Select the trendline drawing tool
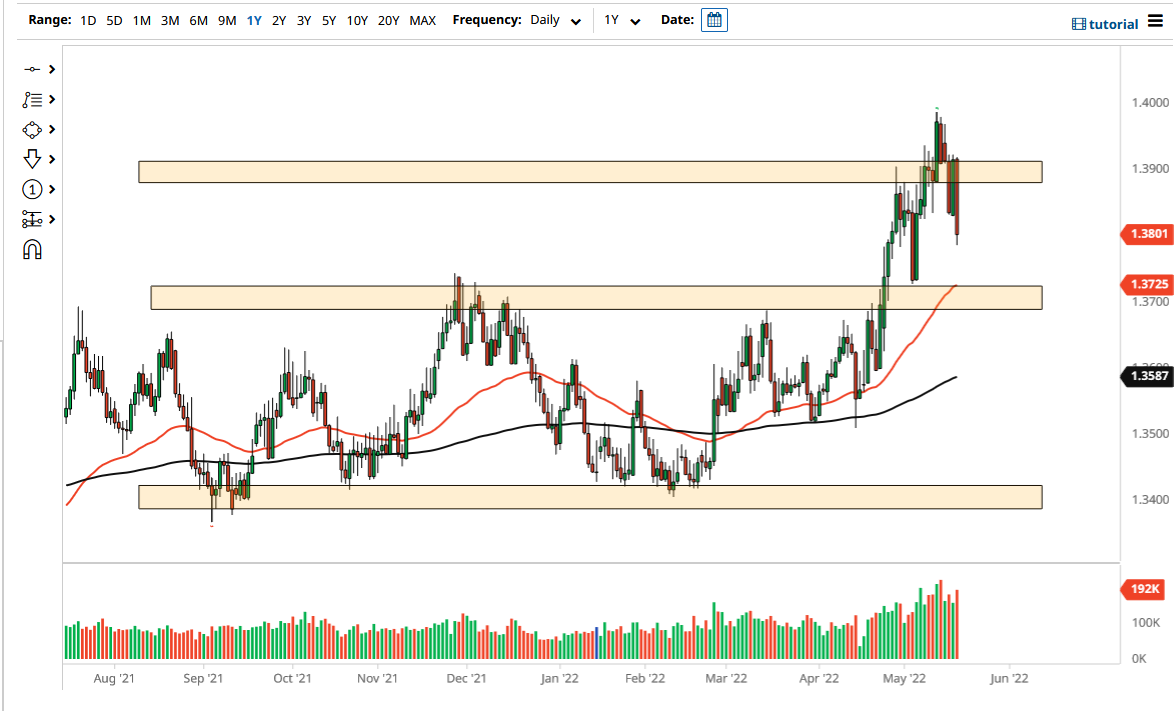Screen dimensions: 1176x711 [32, 70]
